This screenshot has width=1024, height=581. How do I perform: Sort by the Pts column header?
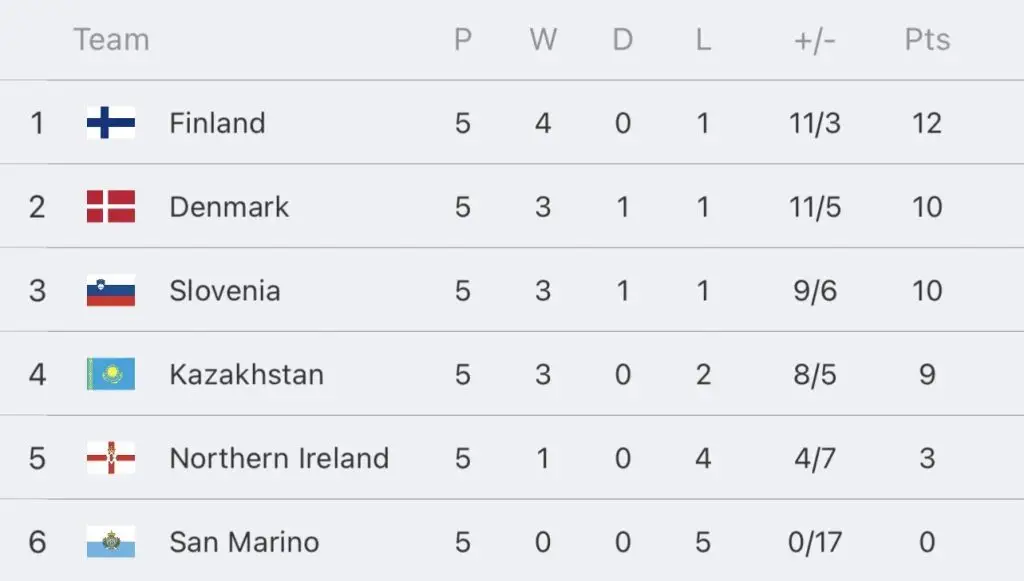[x=927, y=39]
